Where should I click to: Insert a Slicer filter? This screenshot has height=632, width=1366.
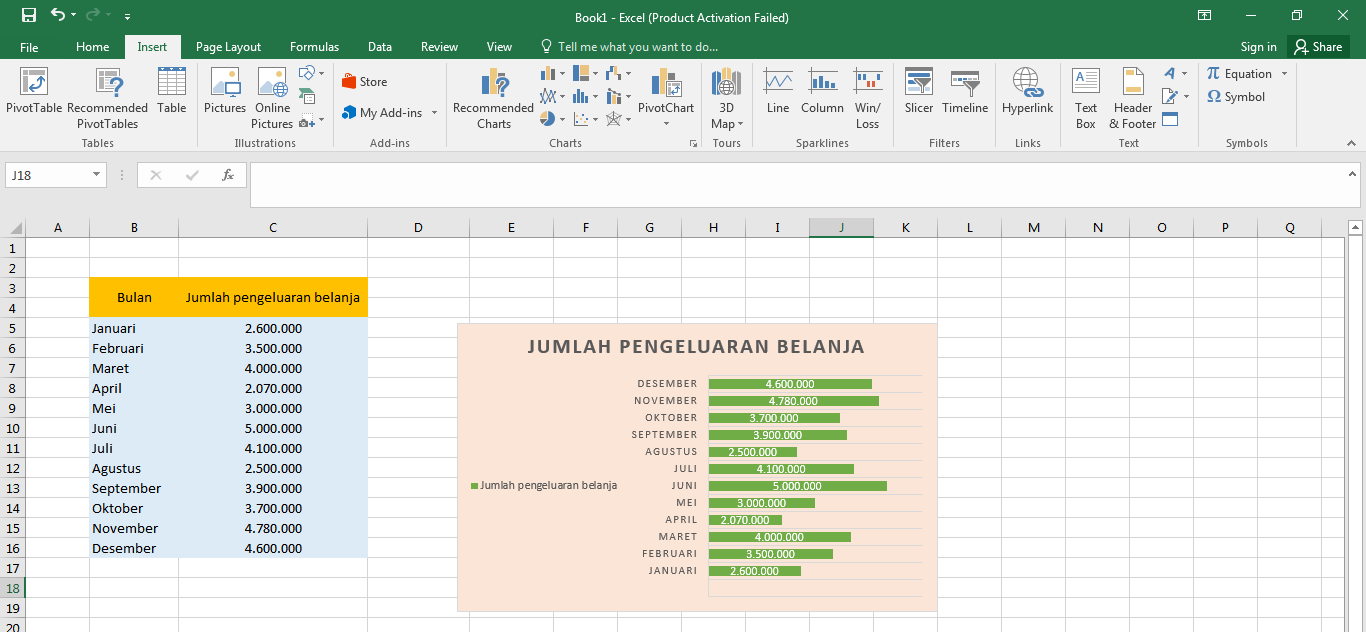(918, 90)
